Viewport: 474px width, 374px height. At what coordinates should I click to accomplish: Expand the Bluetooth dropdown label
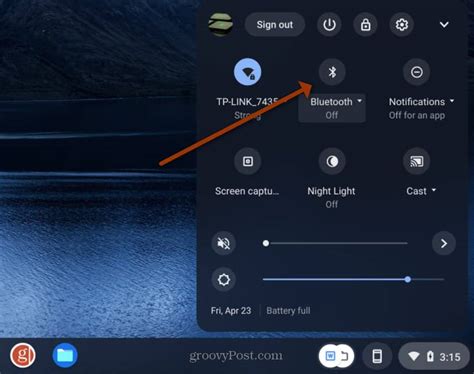[332, 108]
